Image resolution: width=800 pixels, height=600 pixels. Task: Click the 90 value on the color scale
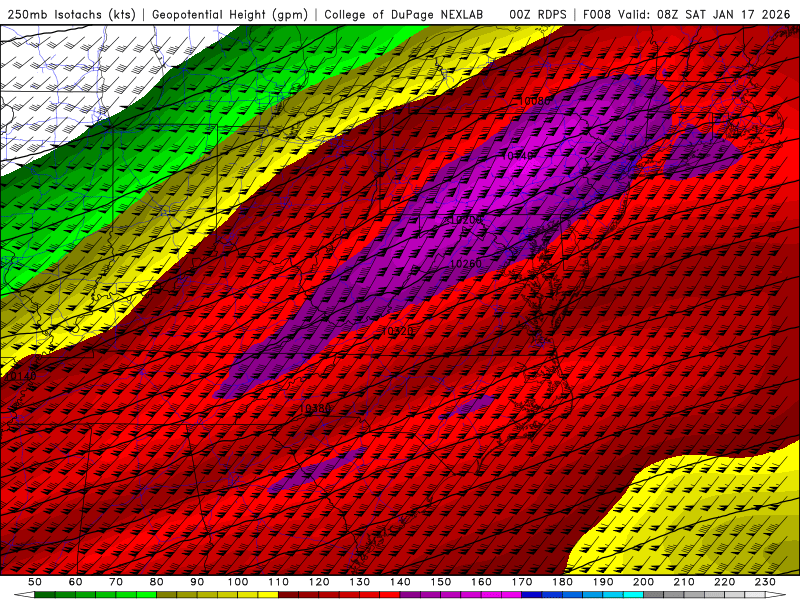(x=197, y=582)
